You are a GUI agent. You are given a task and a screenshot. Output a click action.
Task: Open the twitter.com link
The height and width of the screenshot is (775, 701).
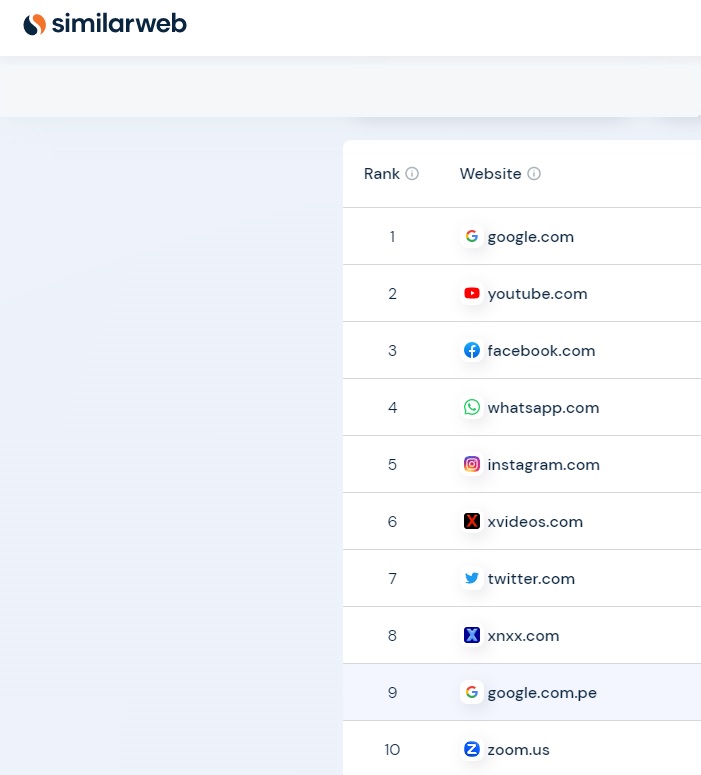point(531,578)
